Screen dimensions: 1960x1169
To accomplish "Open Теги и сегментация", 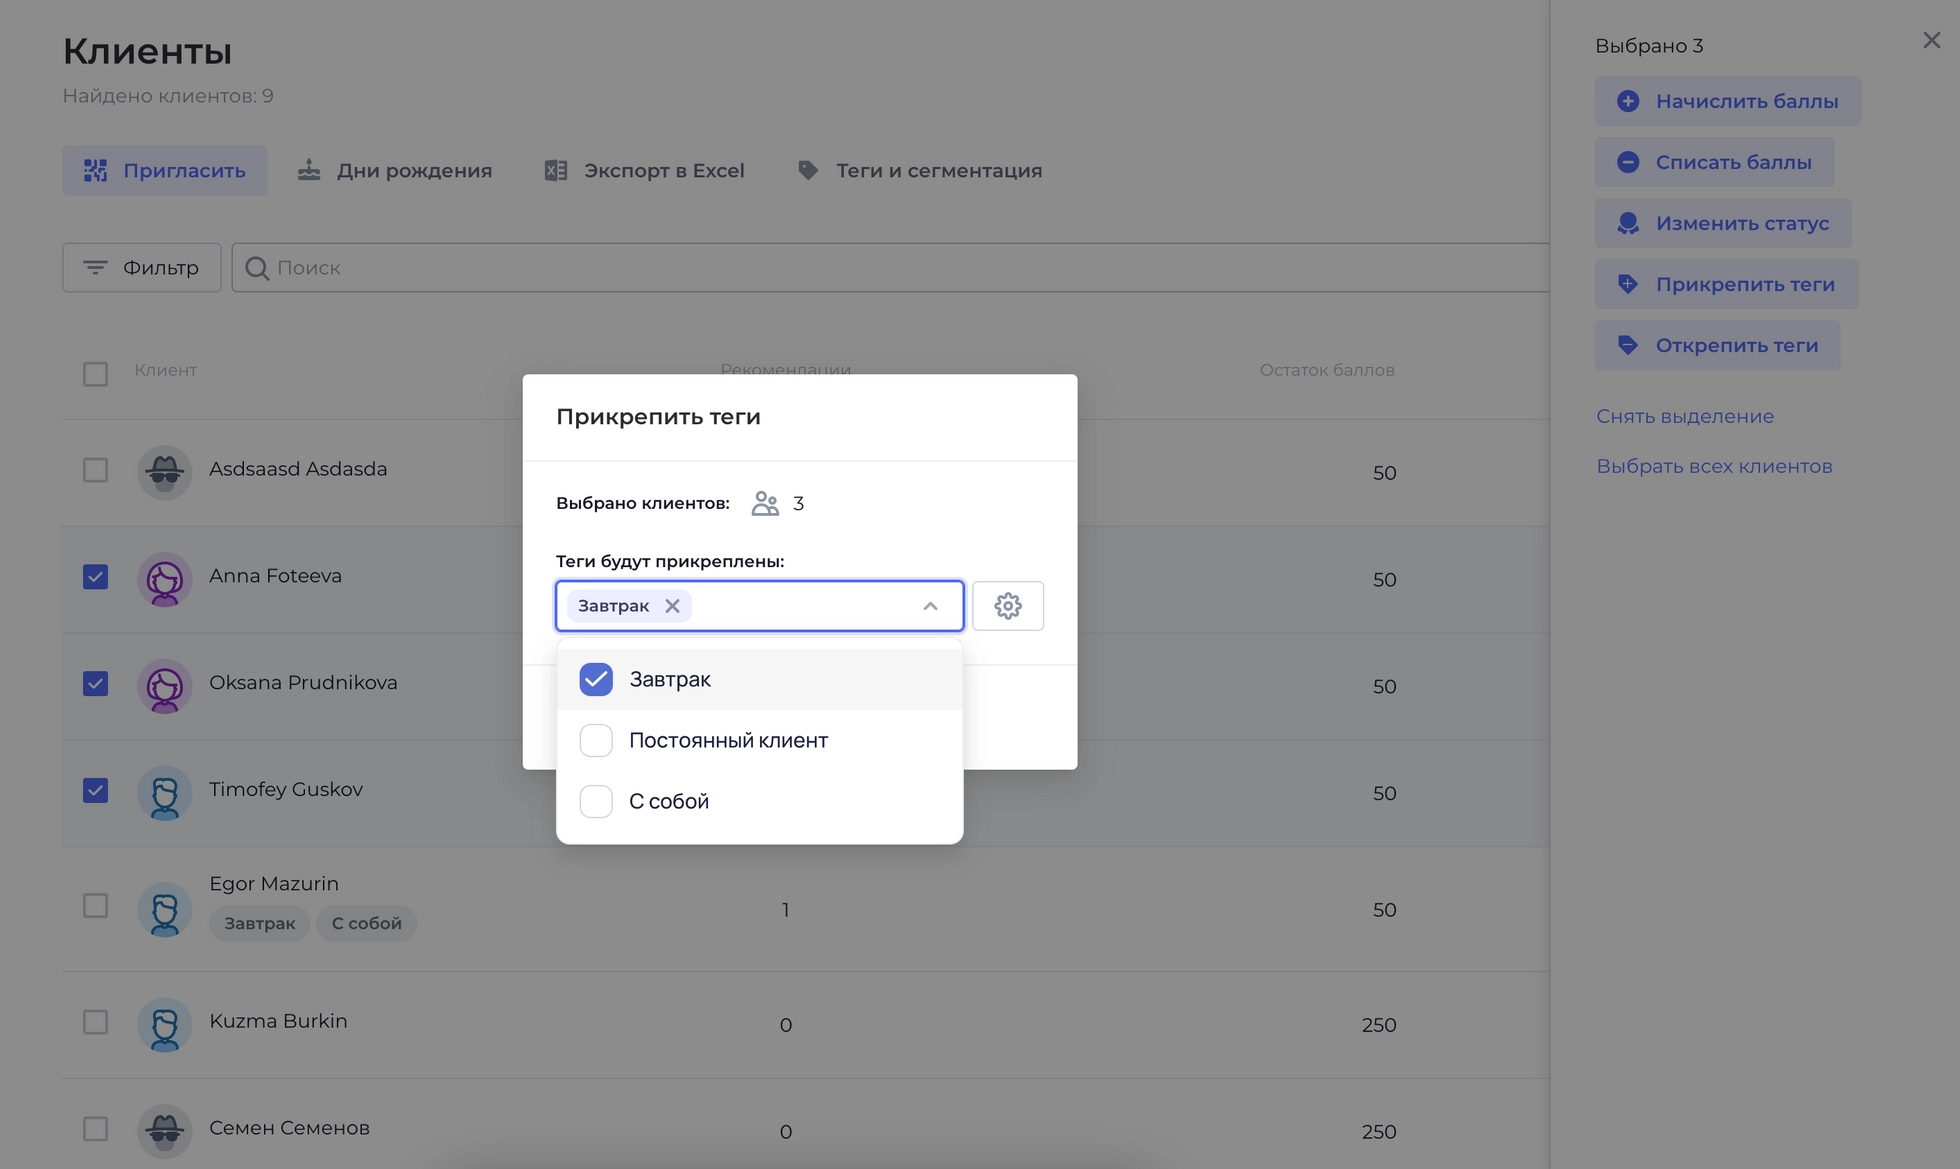I will [x=919, y=170].
